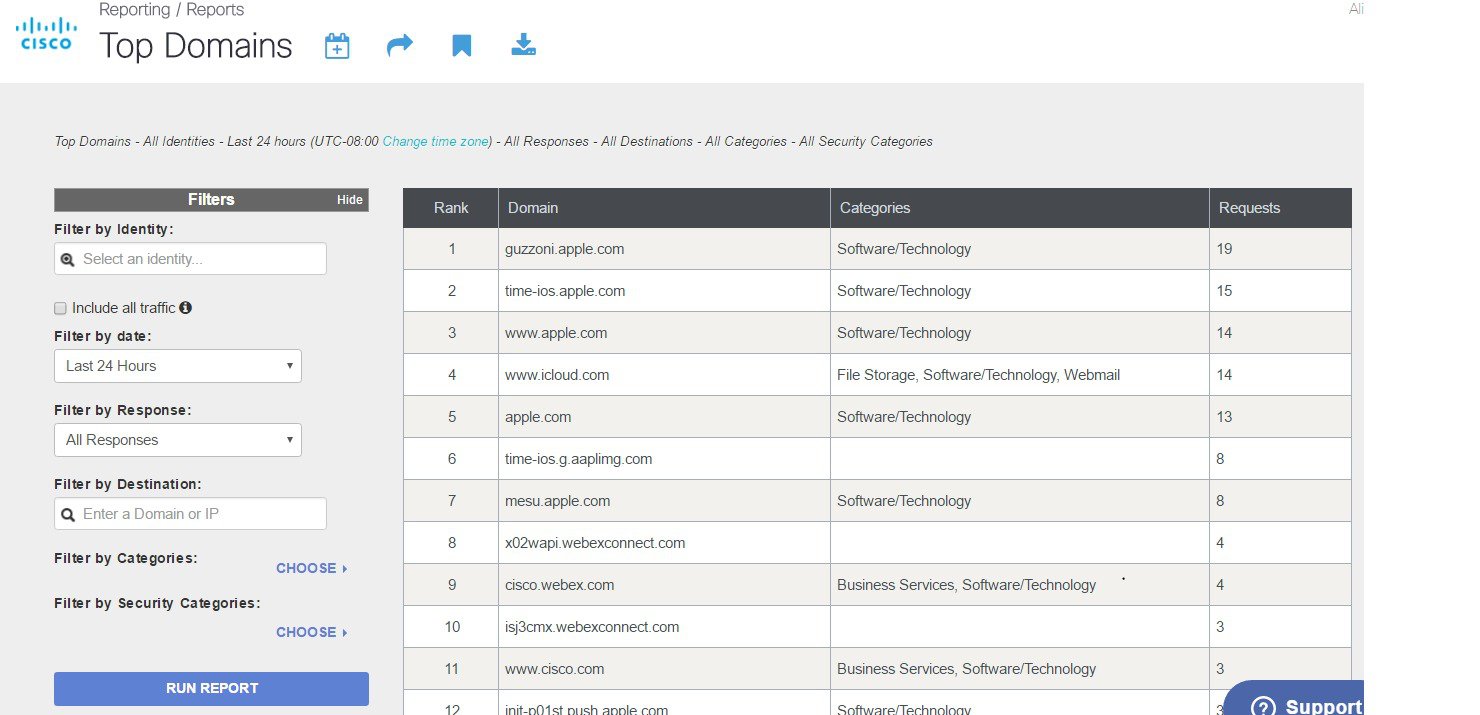Expand CHOOSE for Filter by Security Categories
Viewport: 1480px width, 715px height.
click(x=312, y=632)
